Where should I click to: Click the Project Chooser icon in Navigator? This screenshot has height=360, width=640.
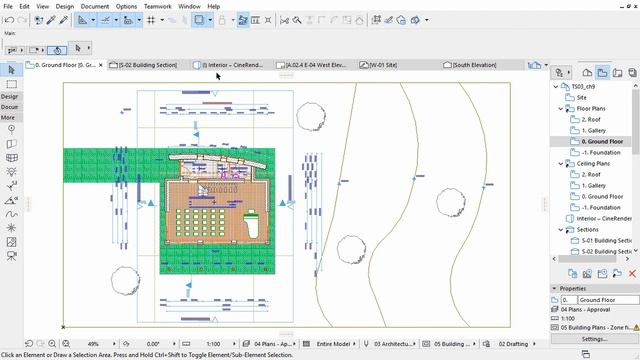point(562,73)
